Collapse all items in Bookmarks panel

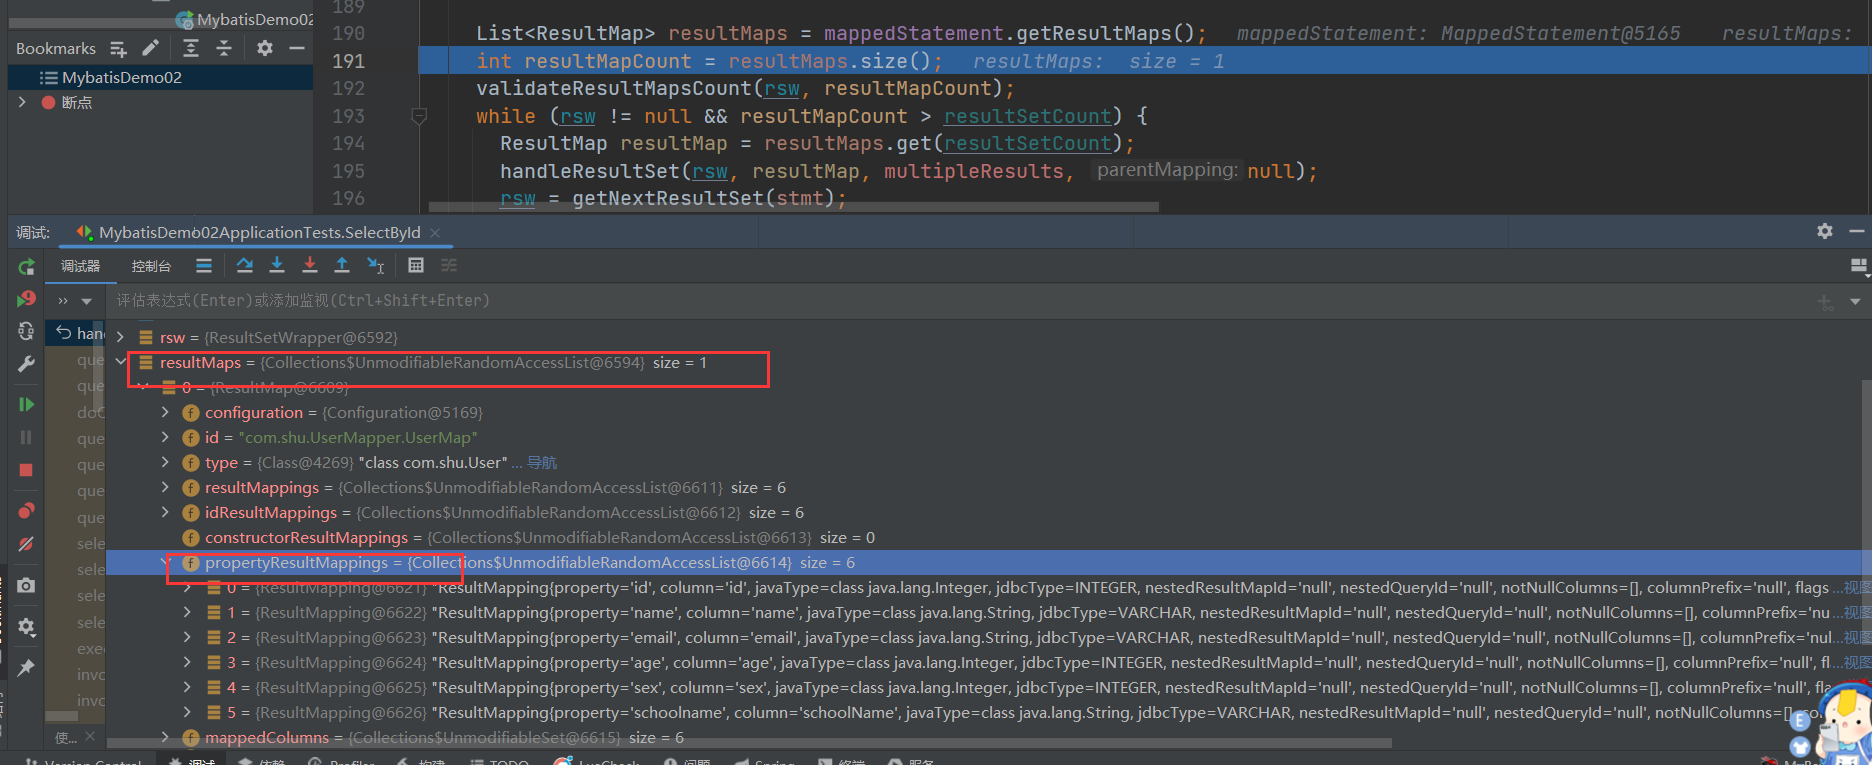(x=224, y=48)
